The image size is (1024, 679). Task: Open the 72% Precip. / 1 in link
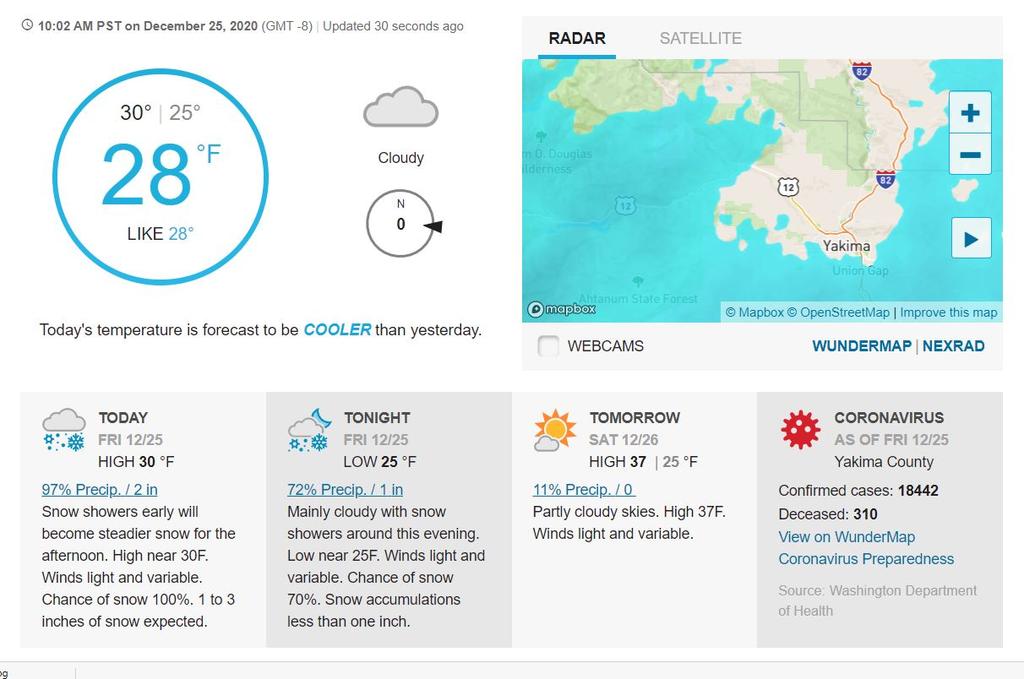(x=345, y=490)
